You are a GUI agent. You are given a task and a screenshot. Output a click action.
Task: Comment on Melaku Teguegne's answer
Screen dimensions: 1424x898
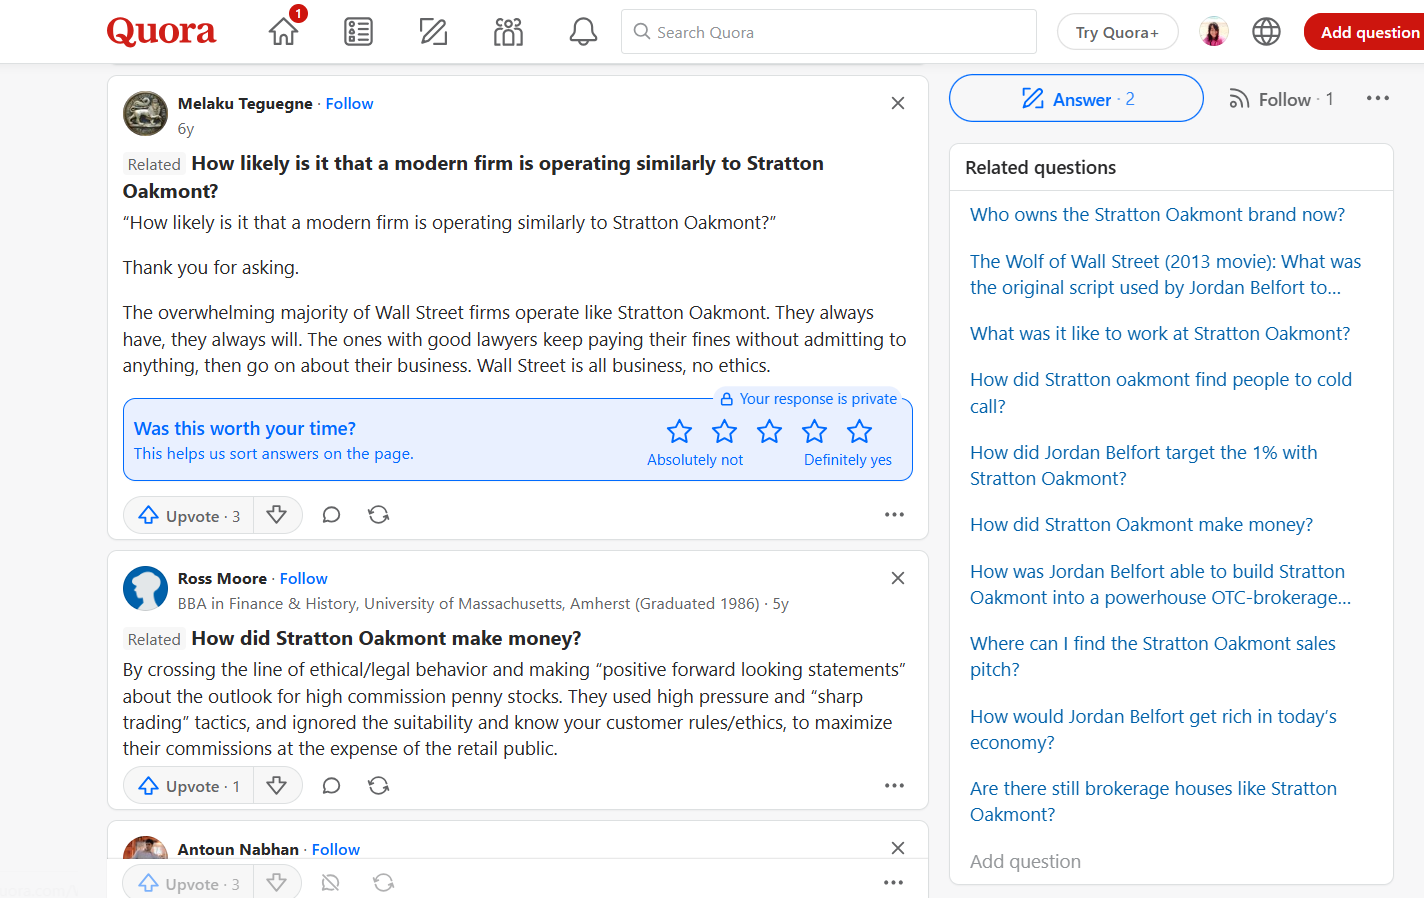pos(331,515)
